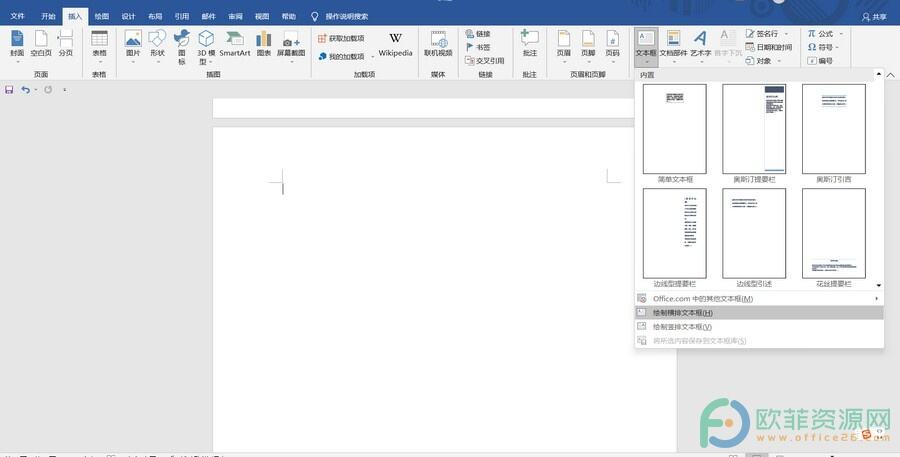Add a bookmark (书签)

point(478,47)
